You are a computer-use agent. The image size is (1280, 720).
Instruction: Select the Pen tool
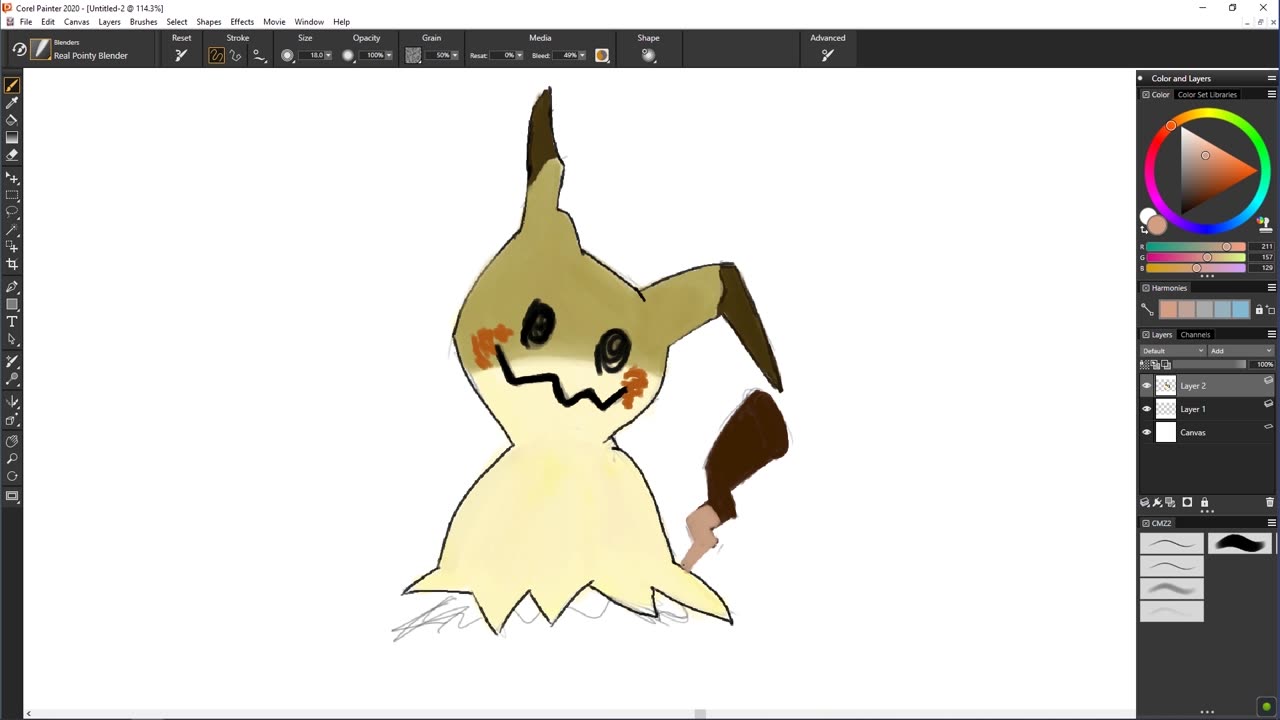tap(12, 287)
